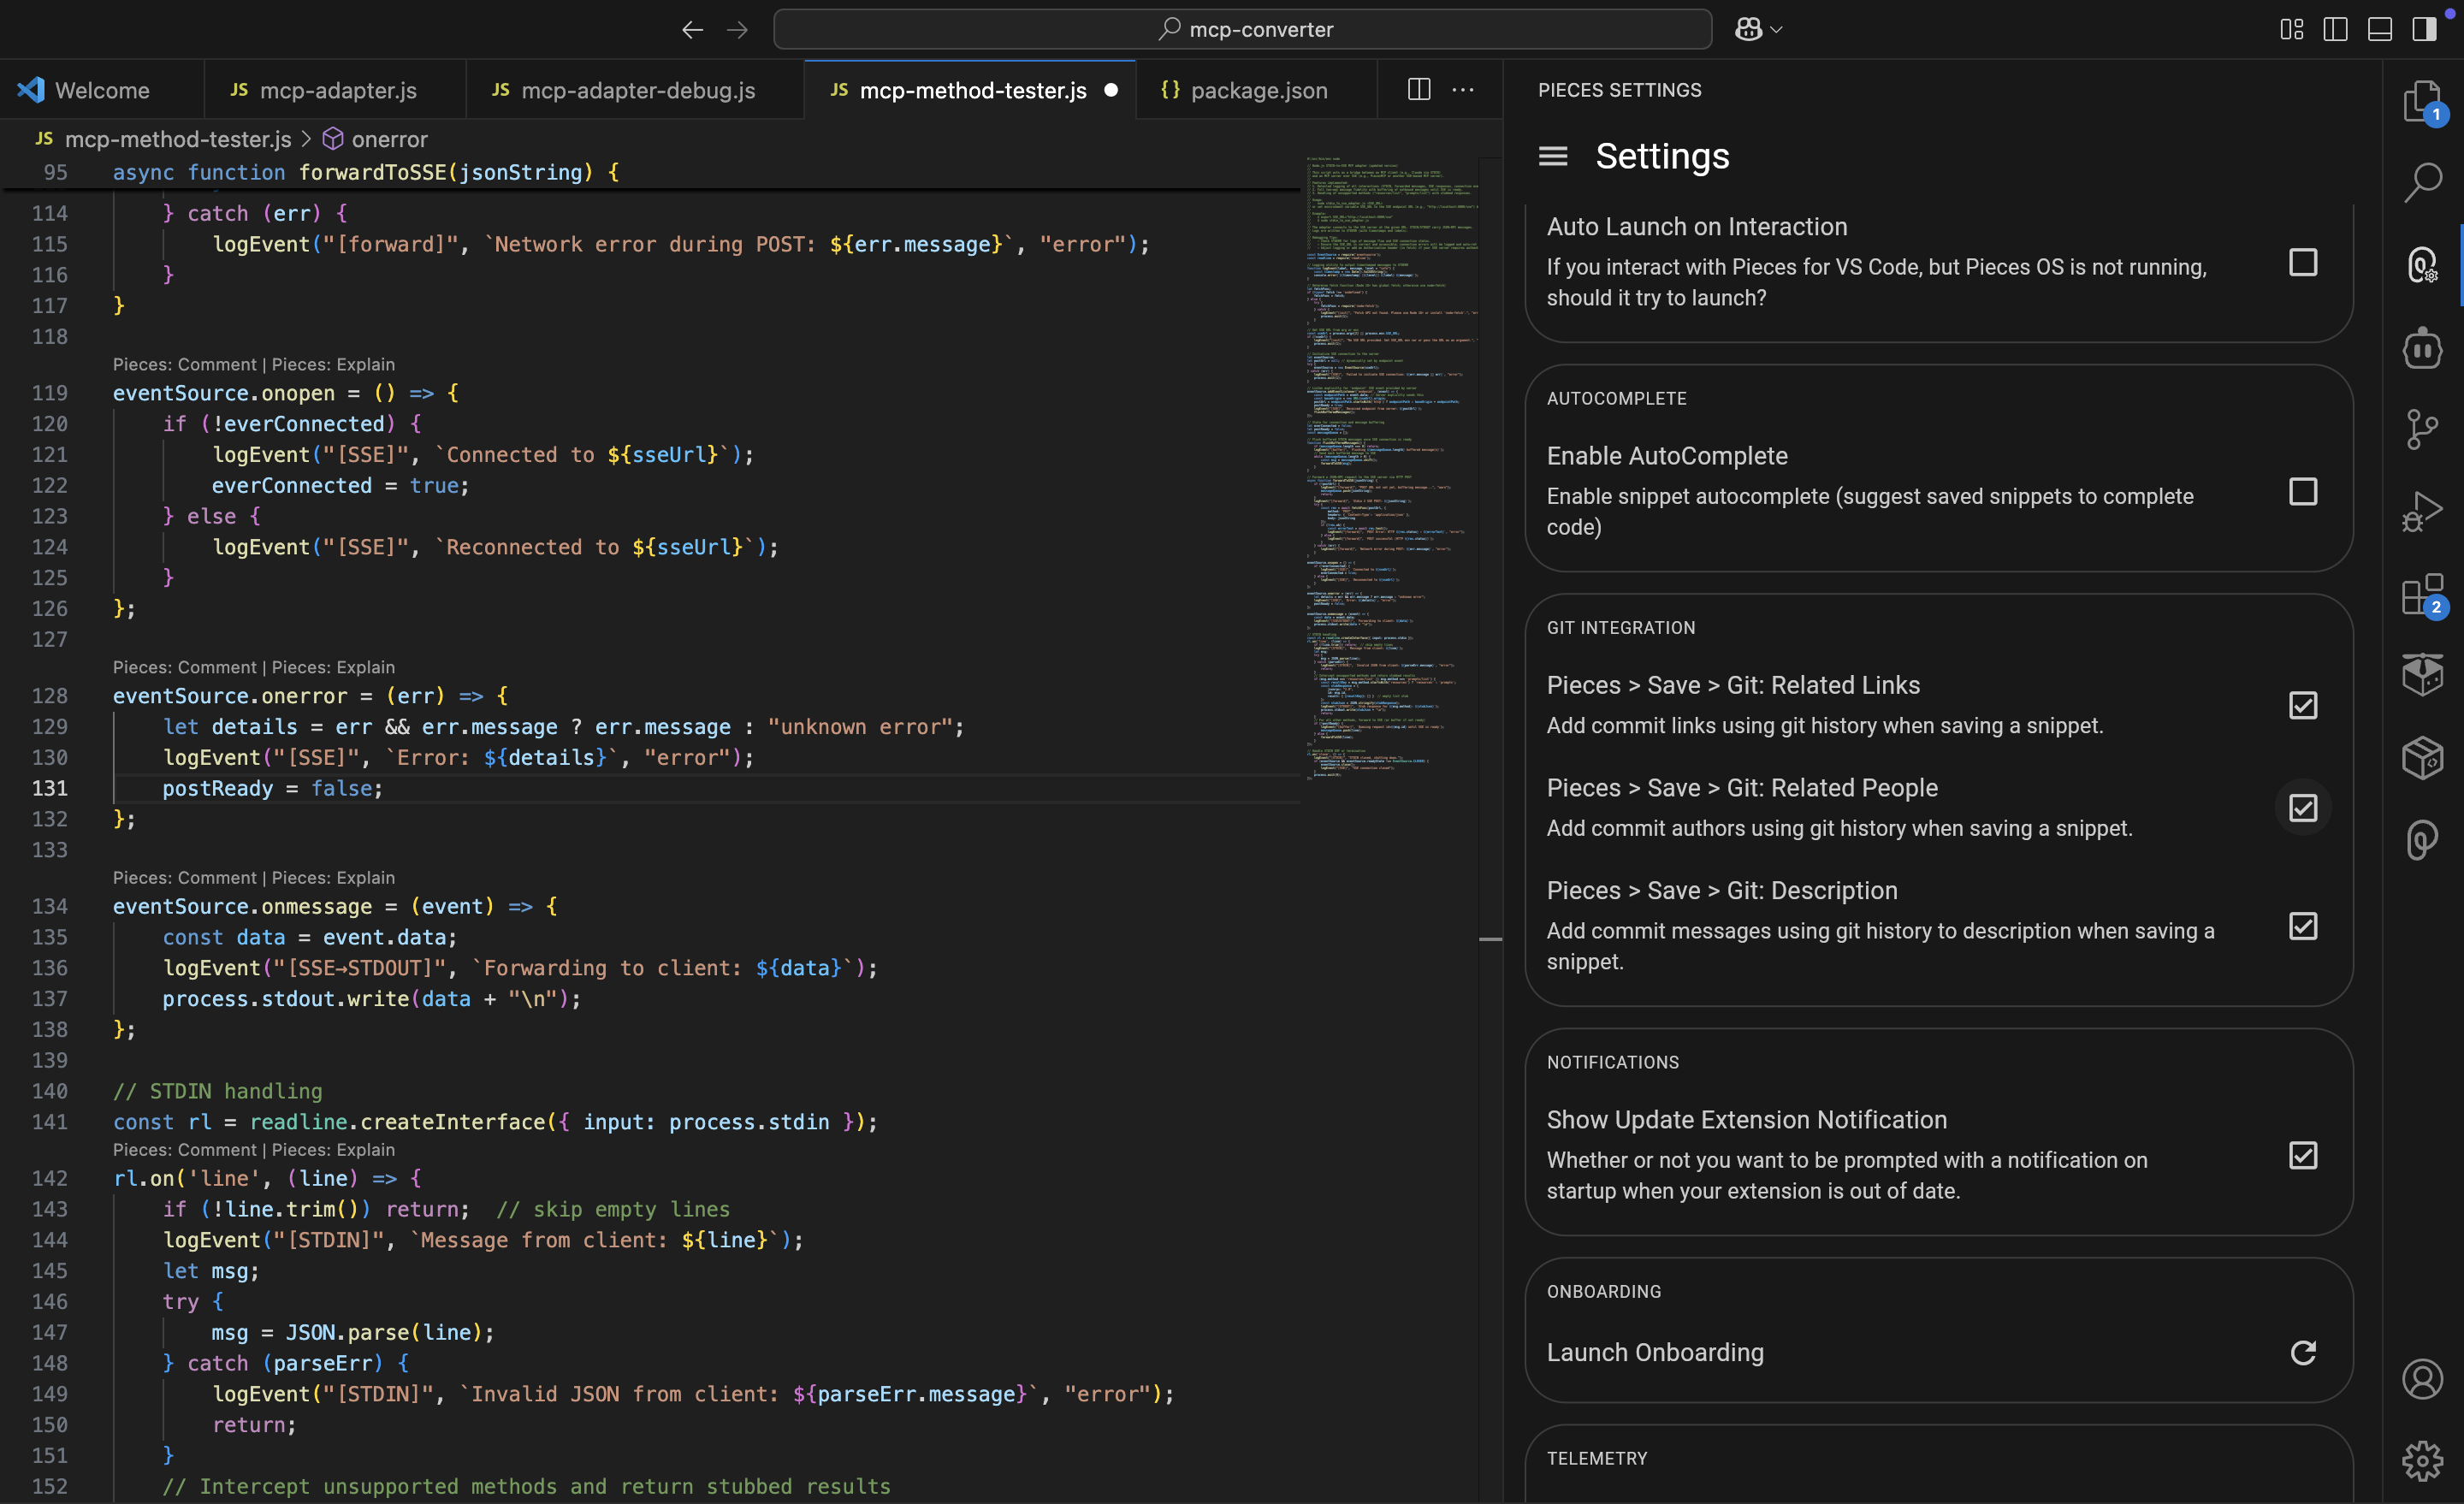Open the Pieces logo icon below cube
This screenshot has width=2464, height=1504.
2422,840
